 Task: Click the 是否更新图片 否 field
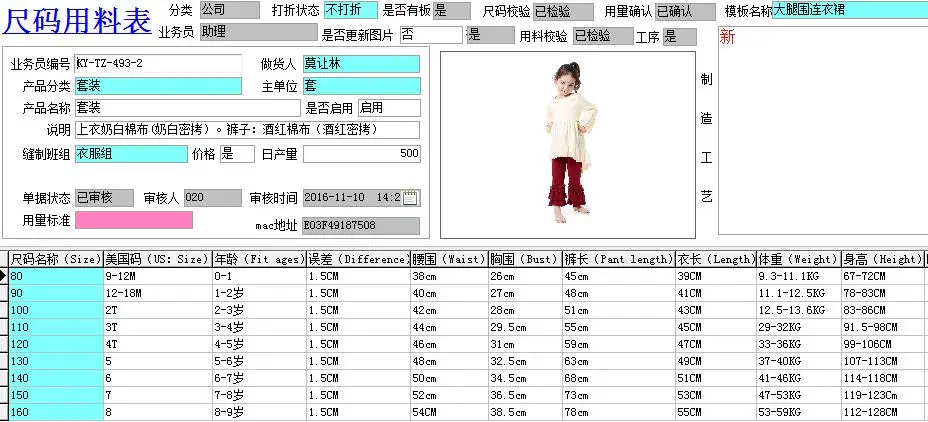(x=431, y=35)
